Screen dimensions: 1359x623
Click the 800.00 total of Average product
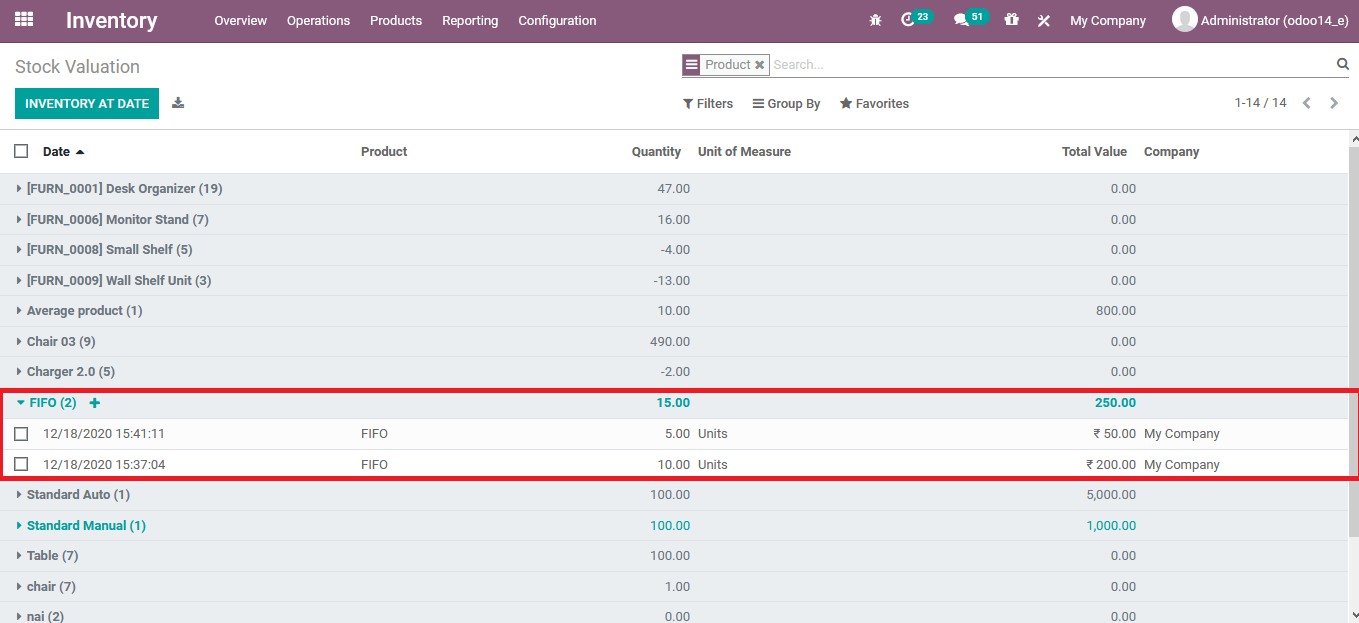click(x=1116, y=311)
